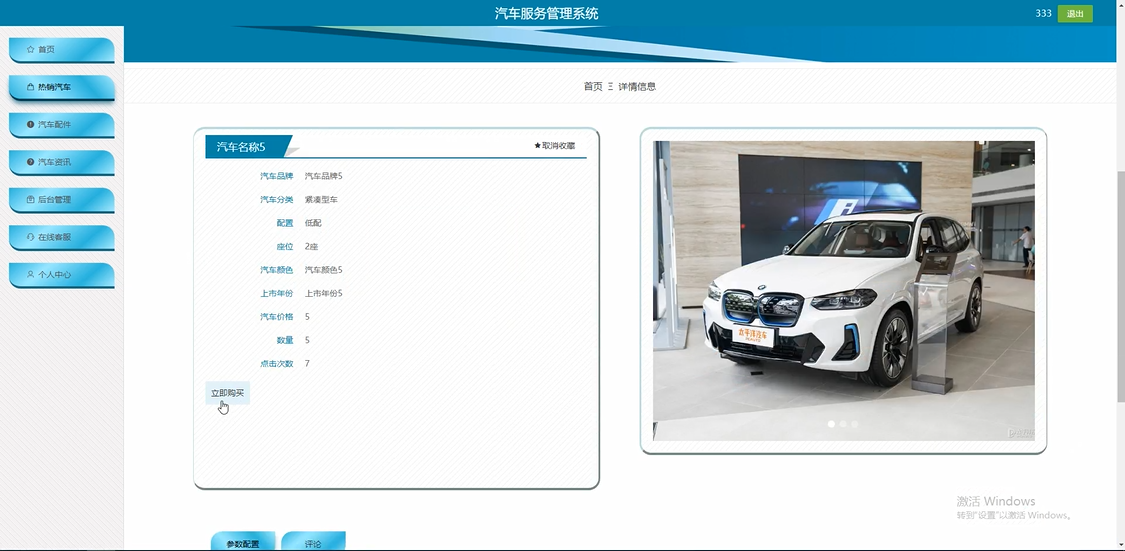Image resolution: width=1125 pixels, height=551 pixels.
Task: Click the round icon beside 汽车配件
Action: tap(30, 124)
